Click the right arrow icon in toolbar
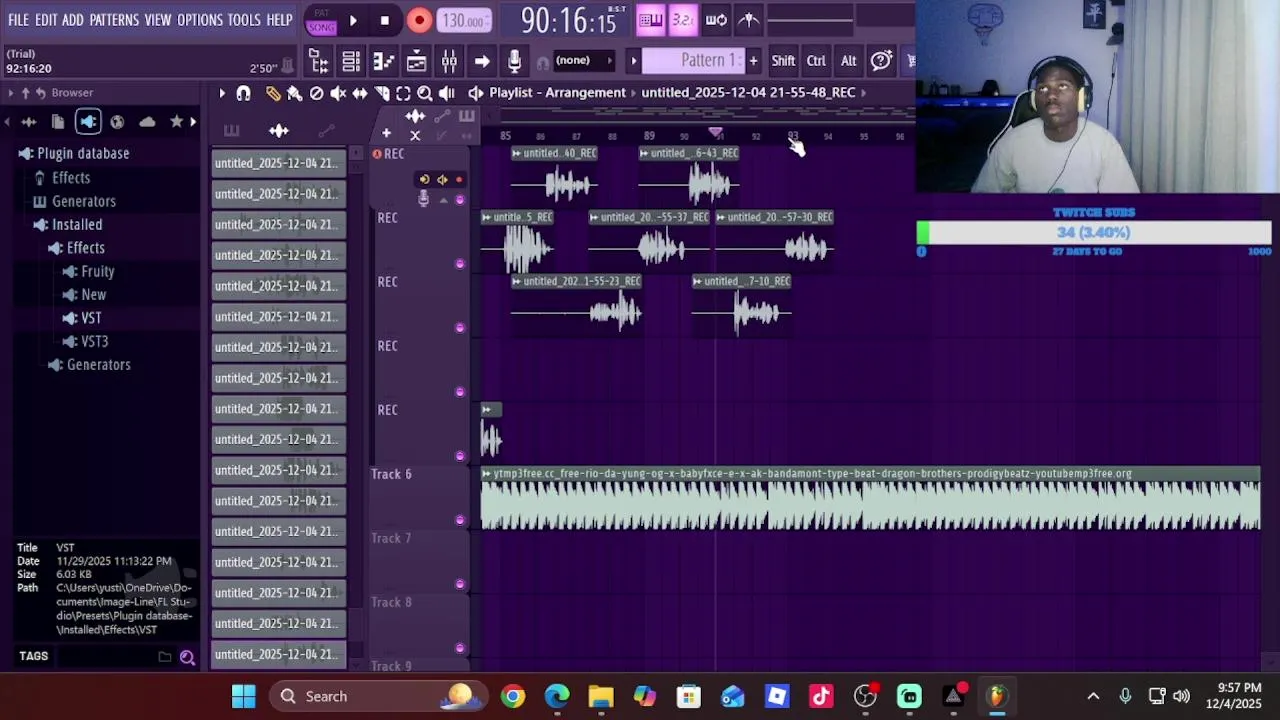The width and height of the screenshot is (1280, 720). 482,62
